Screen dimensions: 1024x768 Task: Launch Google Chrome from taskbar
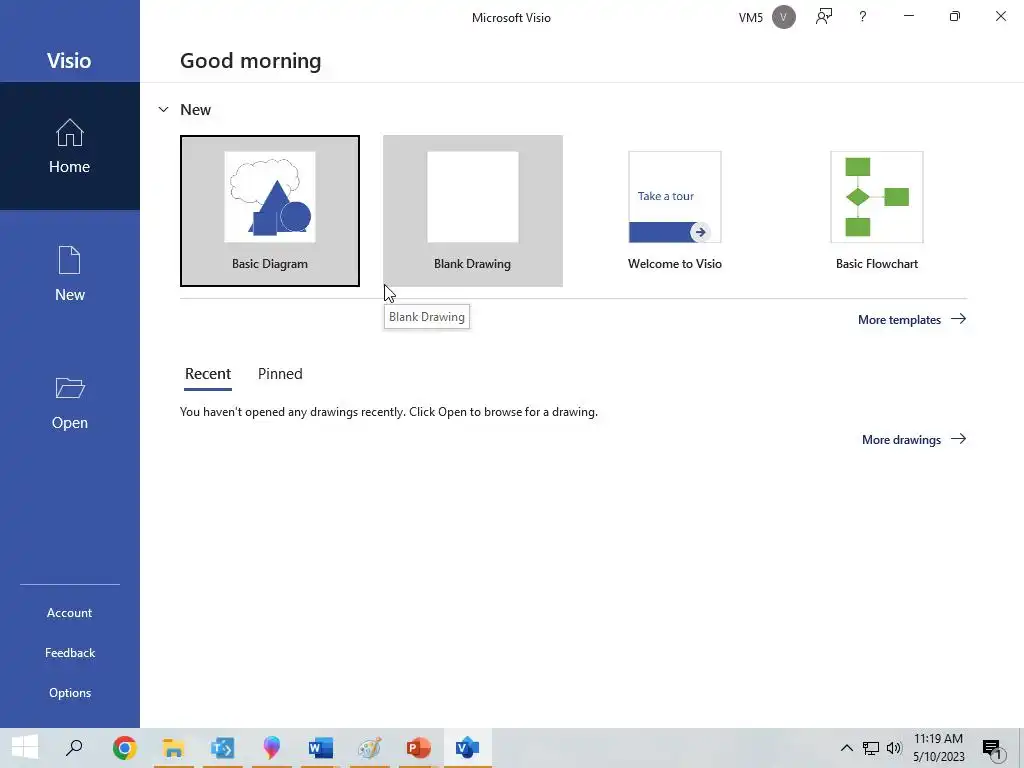(x=124, y=748)
